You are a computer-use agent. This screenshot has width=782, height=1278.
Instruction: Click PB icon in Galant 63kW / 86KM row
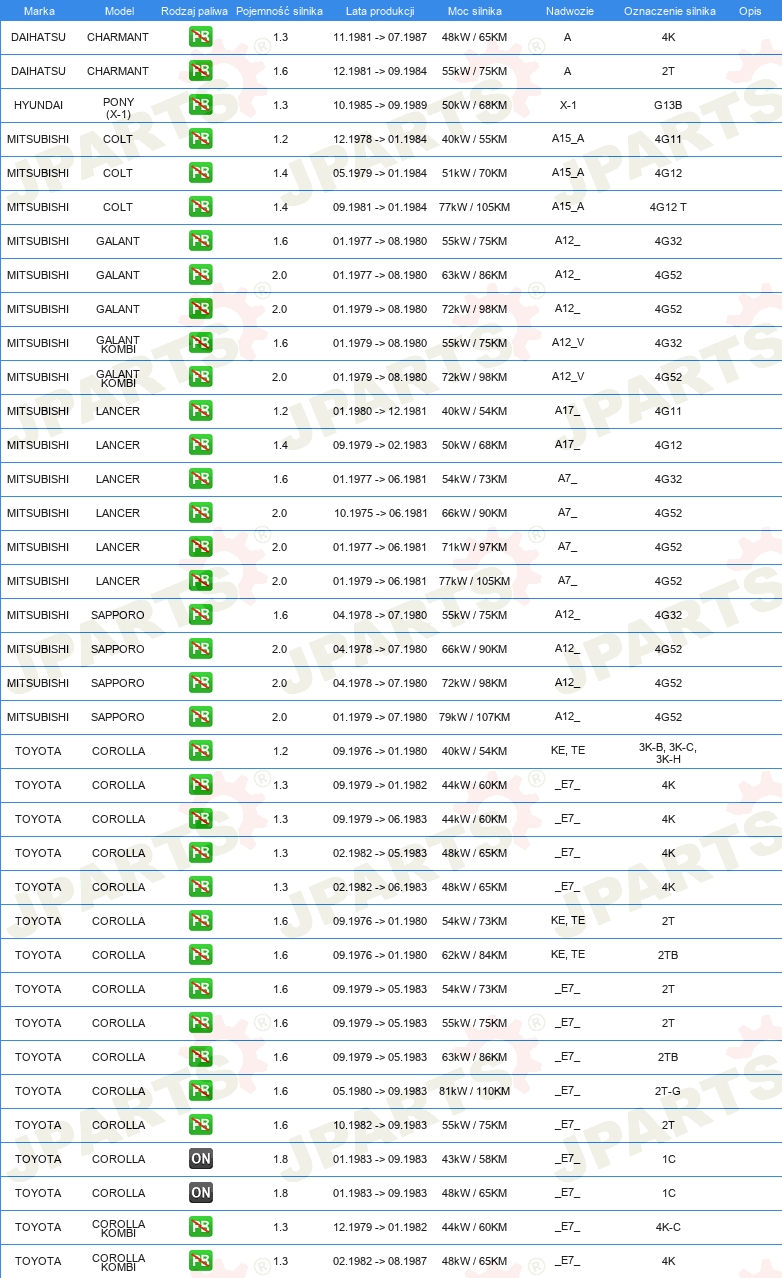pos(201,275)
